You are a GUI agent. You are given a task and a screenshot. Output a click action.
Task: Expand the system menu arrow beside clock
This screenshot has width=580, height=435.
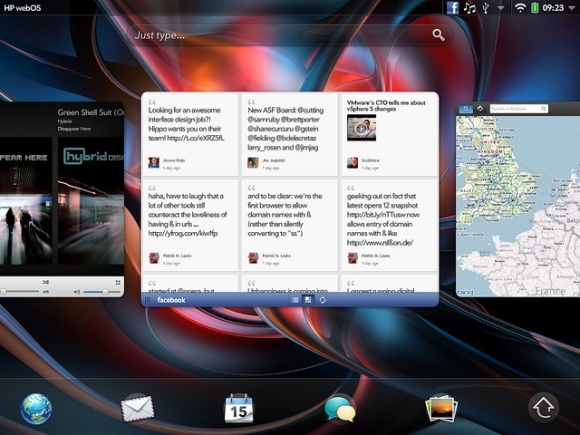click(x=572, y=8)
